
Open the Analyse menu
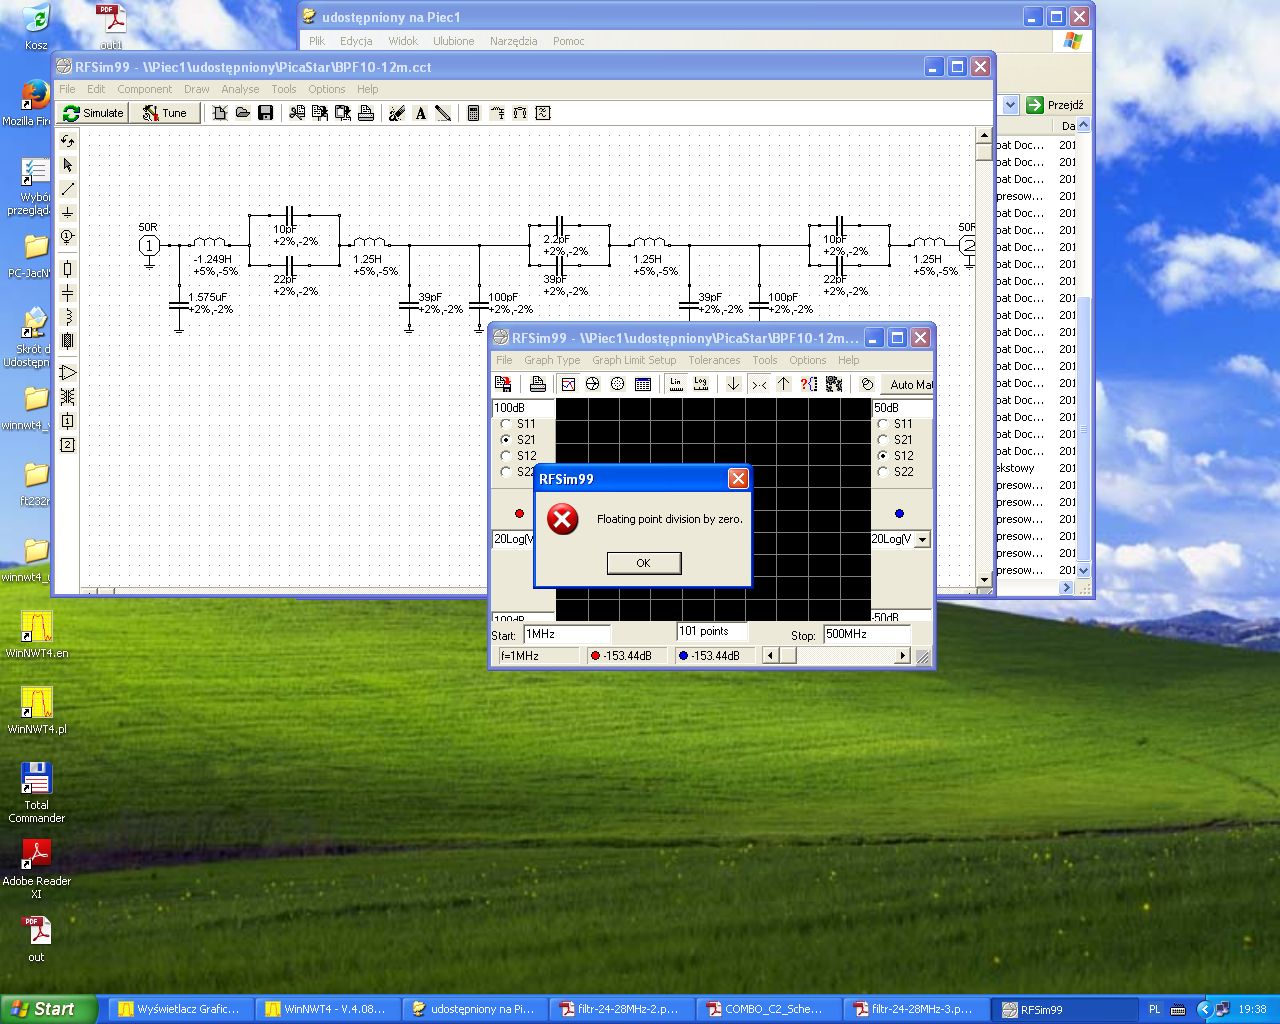(240, 89)
